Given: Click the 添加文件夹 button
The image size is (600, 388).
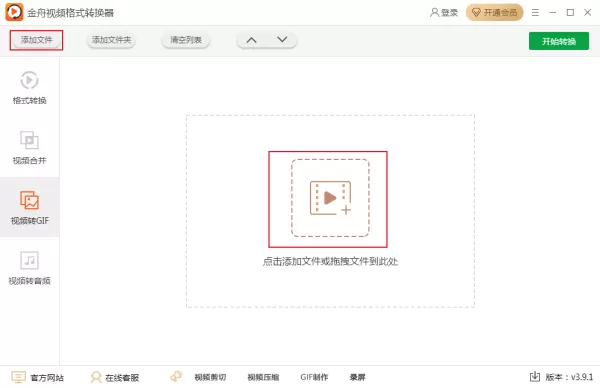Looking at the screenshot, I should click(x=111, y=40).
